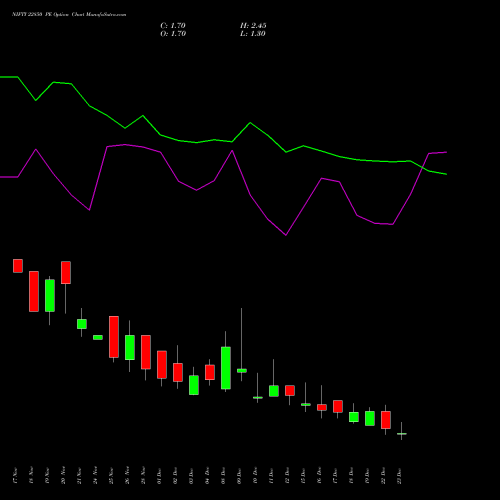Click the 18 Dec date label
This screenshot has height=500, width=500.
pos(351,476)
